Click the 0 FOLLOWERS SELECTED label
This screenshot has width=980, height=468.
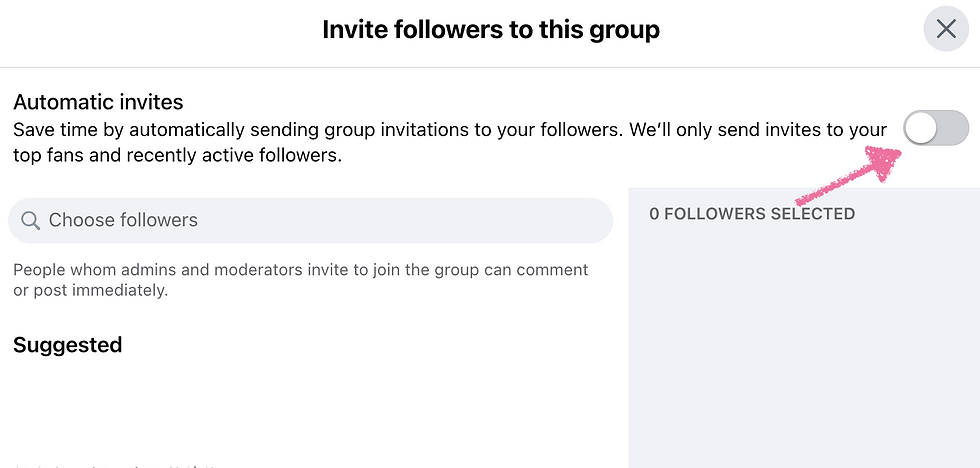point(752,214)
